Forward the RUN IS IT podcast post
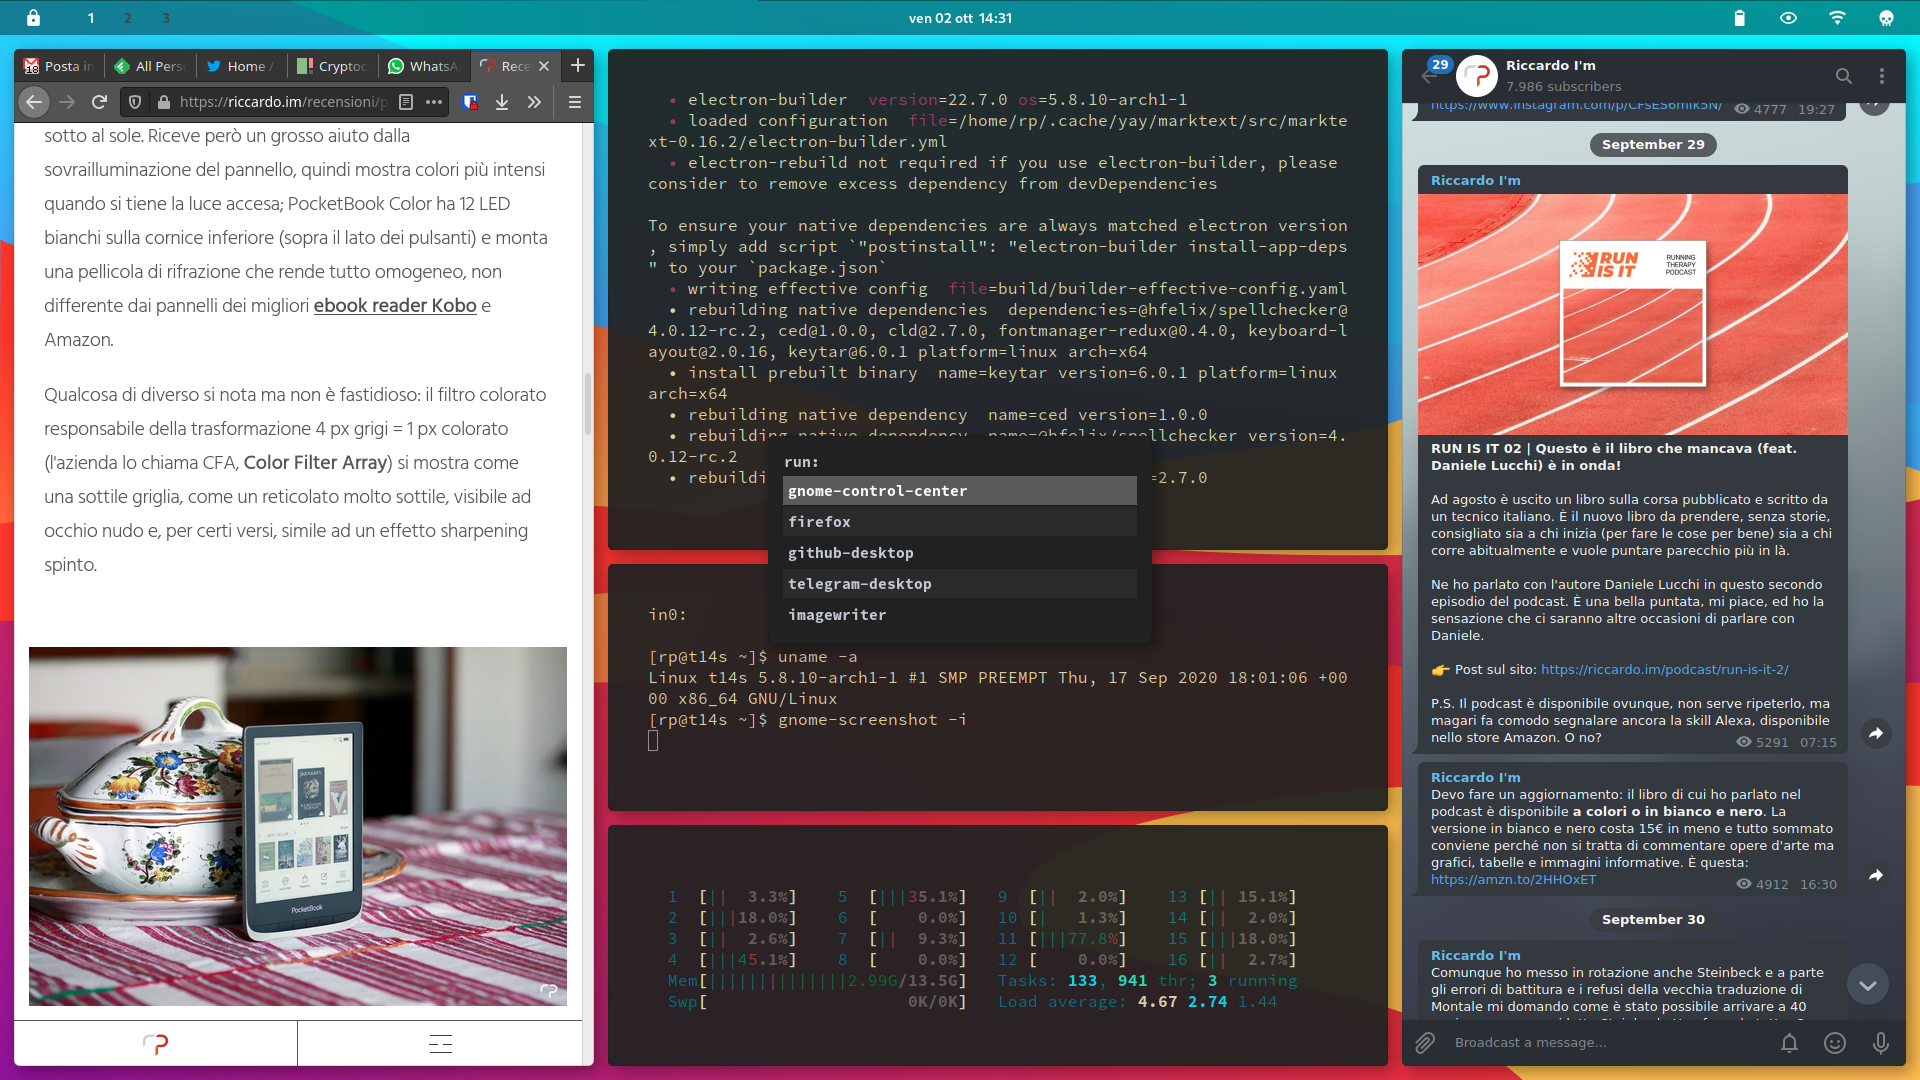Viewport: 1920px width, 1080px height. 1878,734
